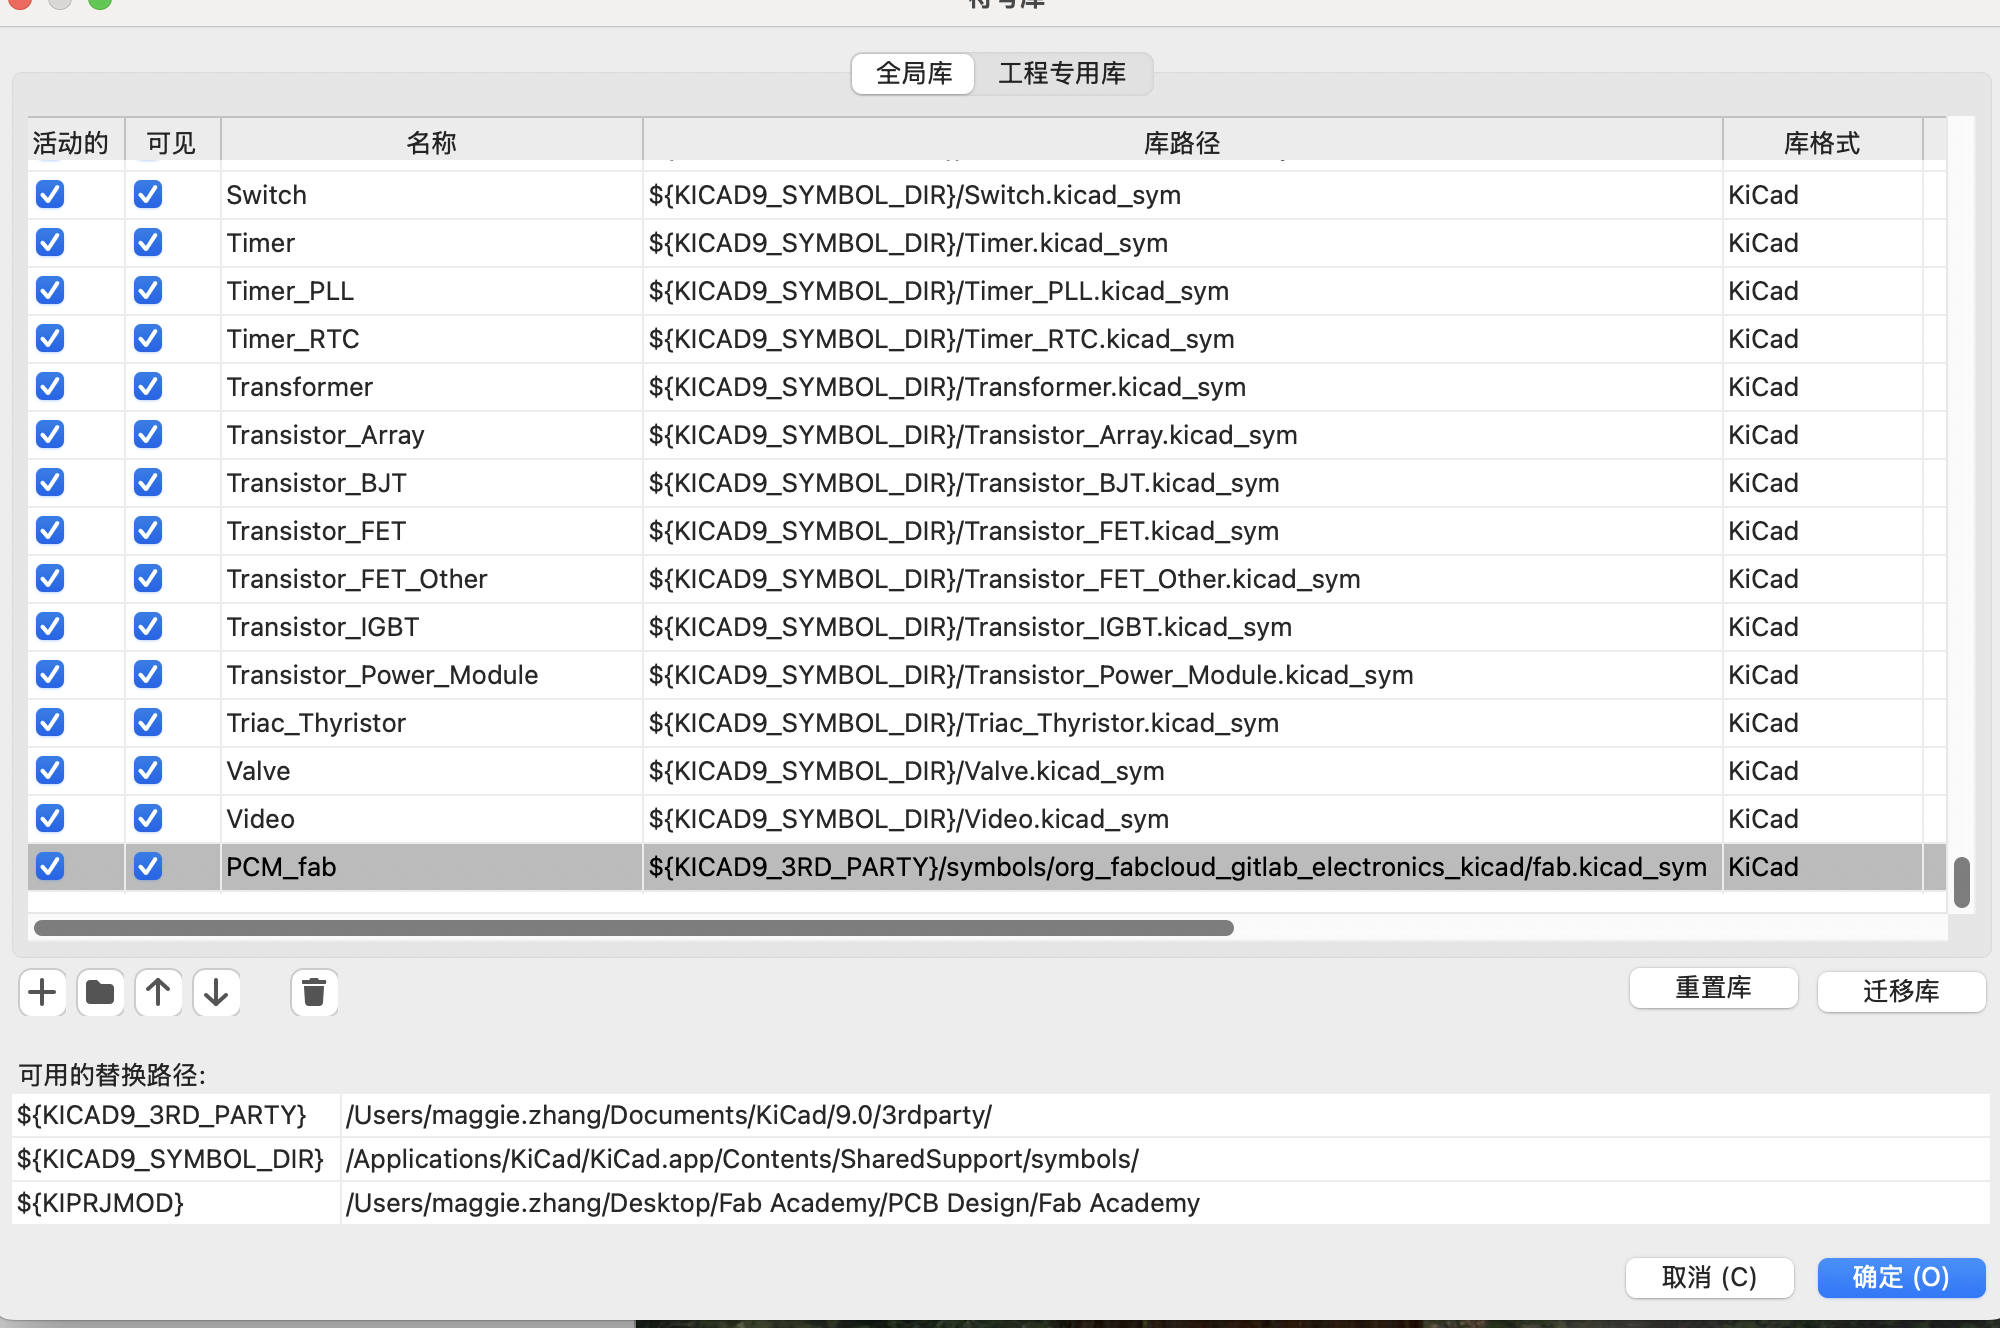Cancel dialog with 取消 (C) button
The height and width of the screenshot is (1328, 2000).
tap(1709, 1277)
